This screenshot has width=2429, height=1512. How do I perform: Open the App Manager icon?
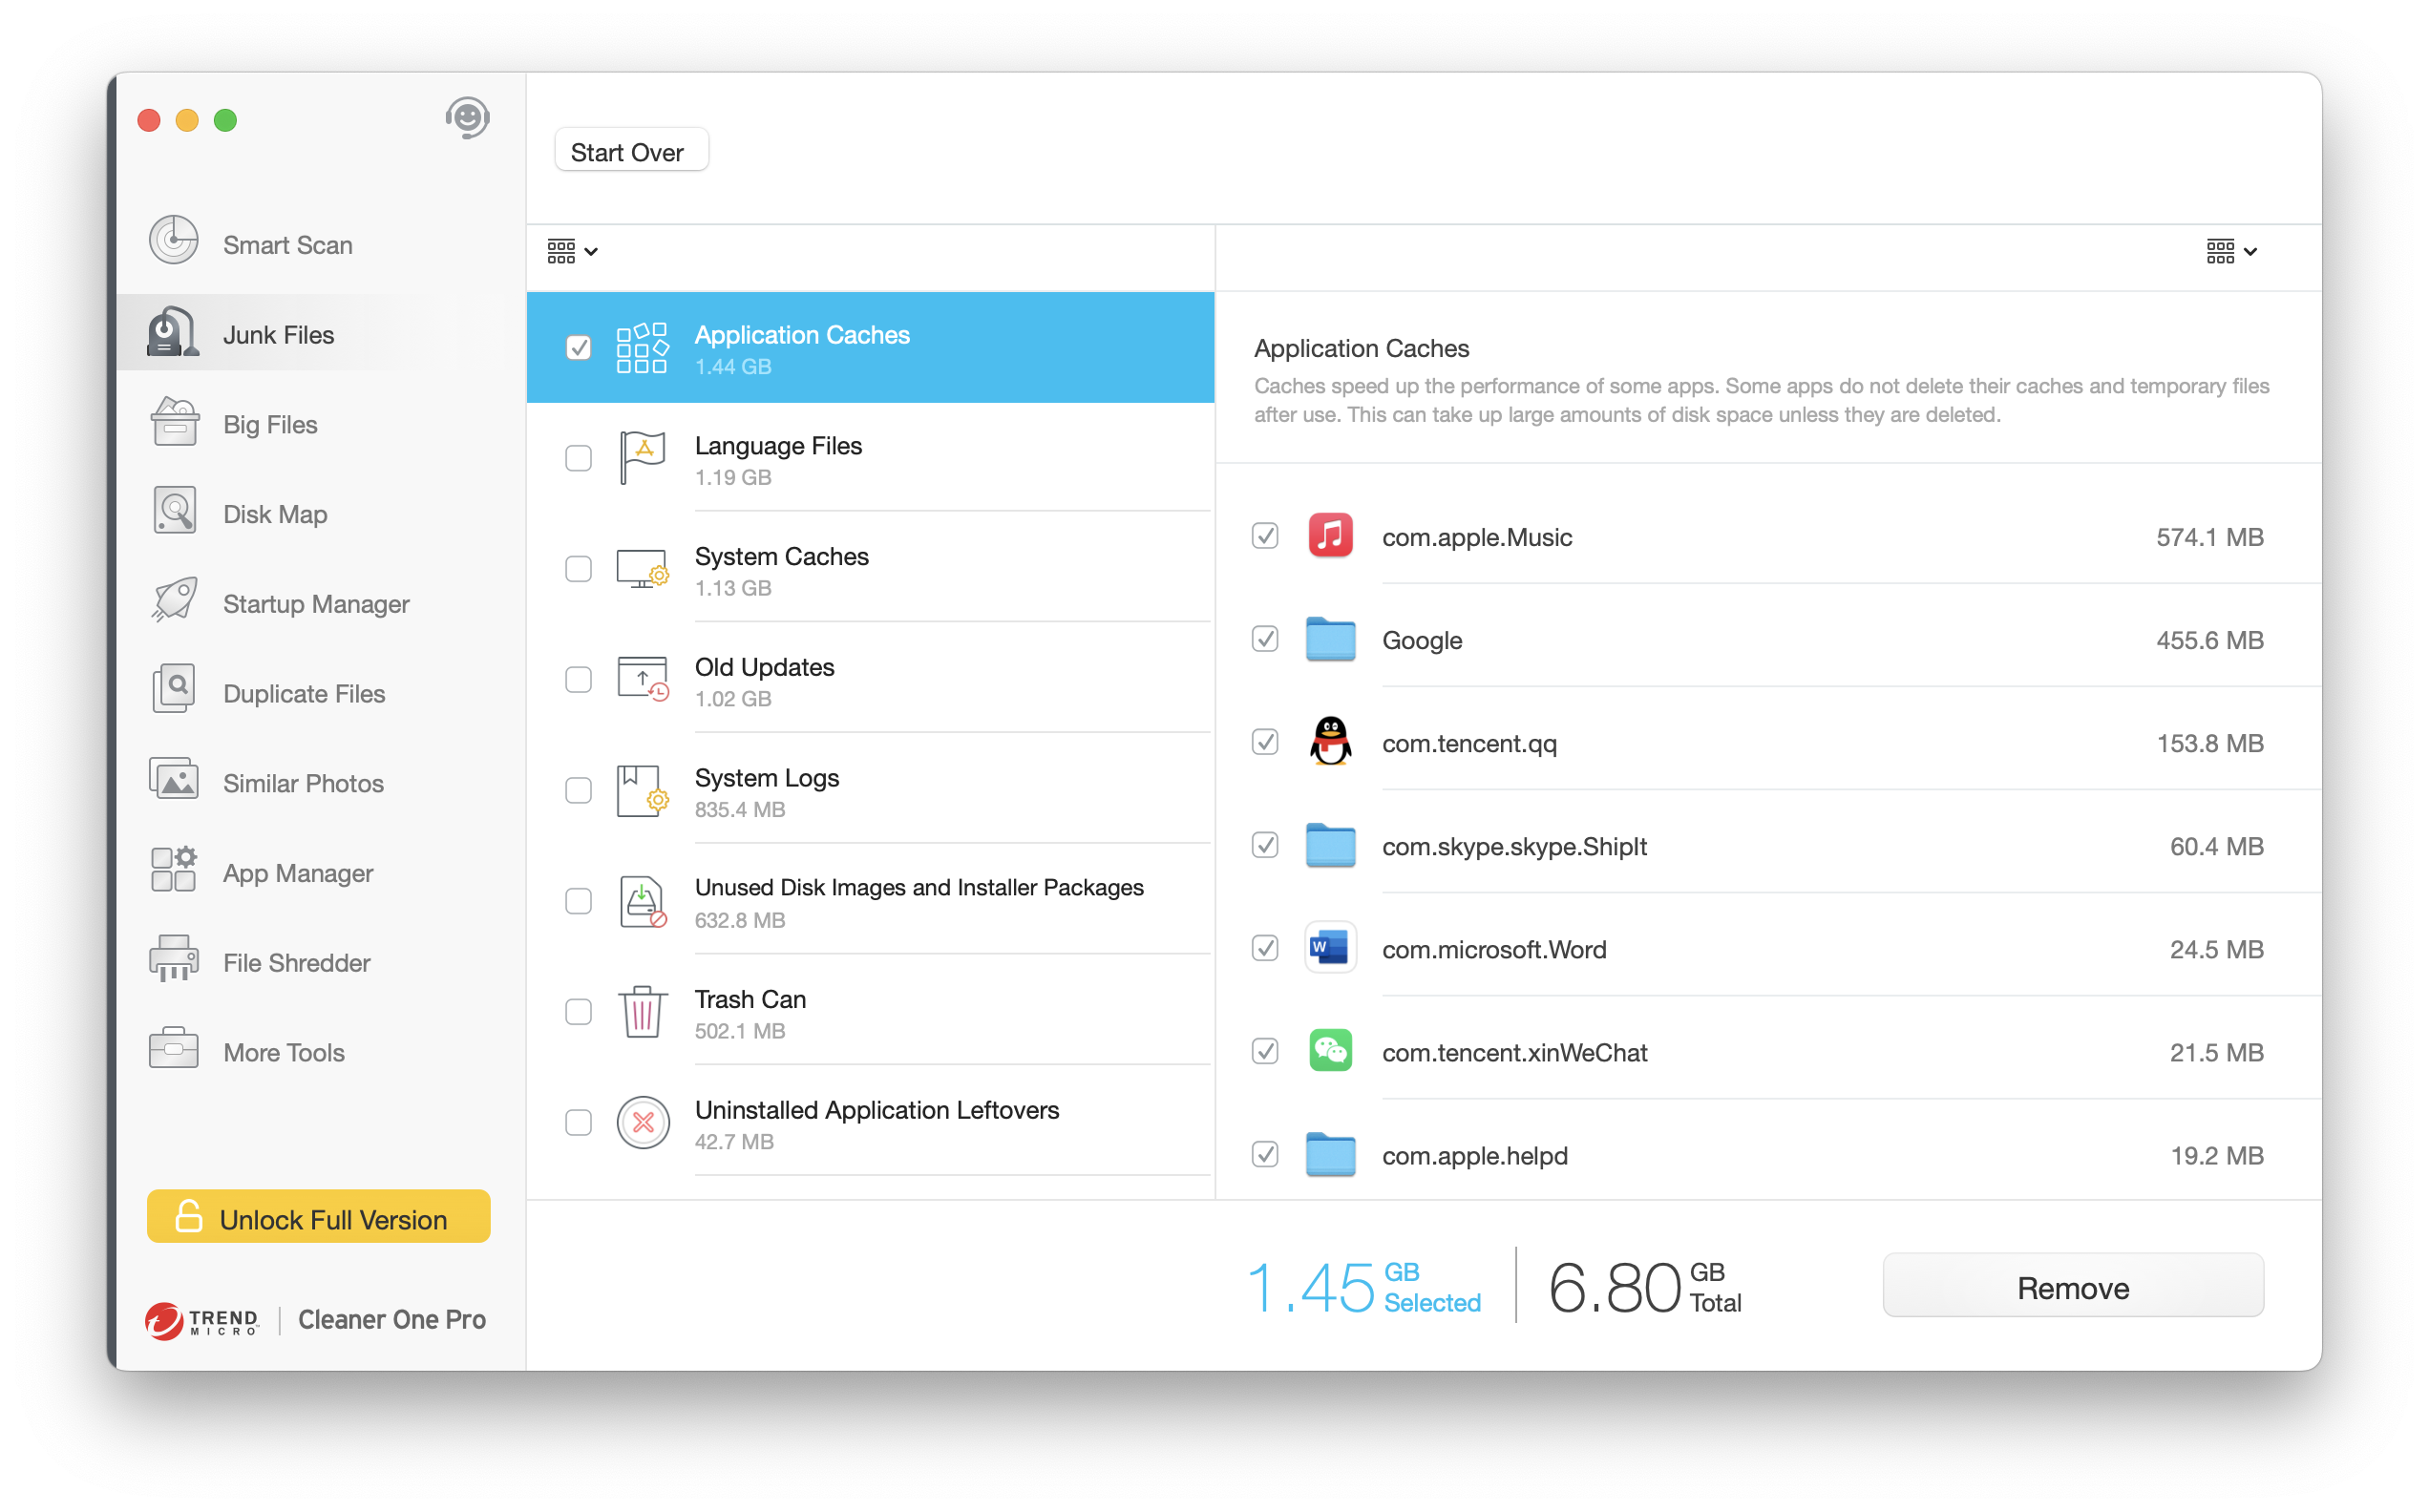tap(174, 870)
